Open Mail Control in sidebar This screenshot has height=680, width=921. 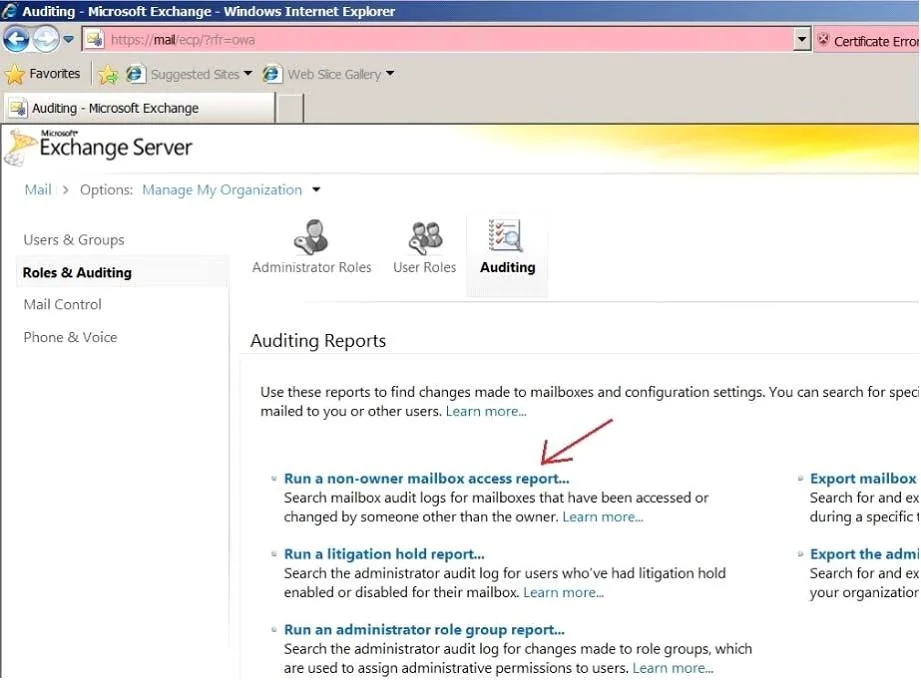[x=62, y=304]
